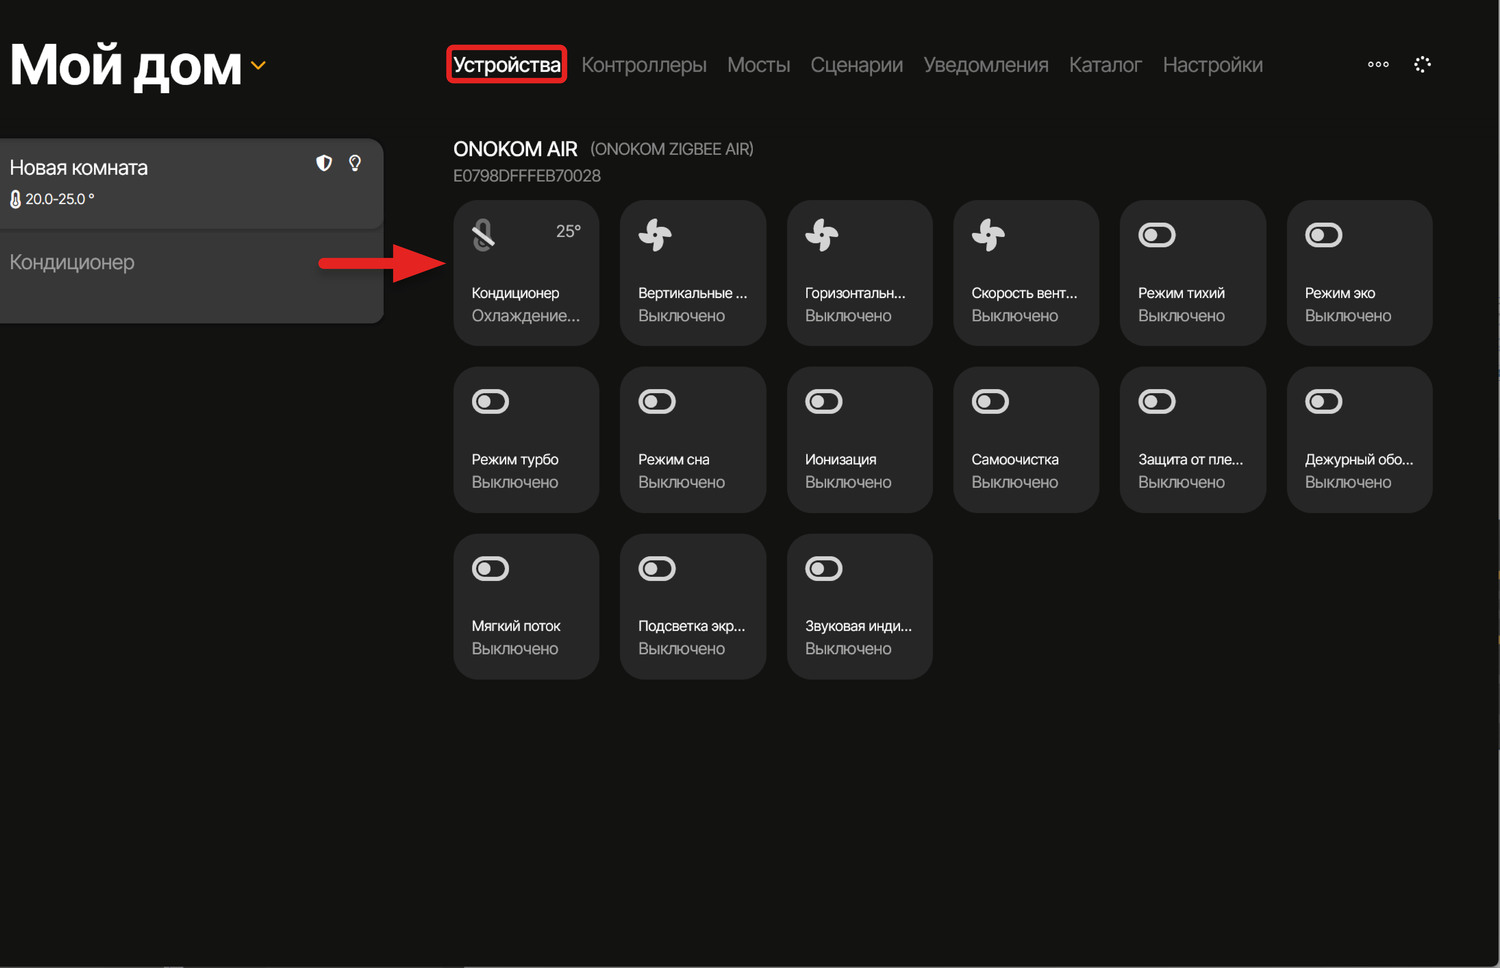This screenshot has width=1500, height=968.
Task: Click the shield icon in Новая комната
Action: (324, 163)
